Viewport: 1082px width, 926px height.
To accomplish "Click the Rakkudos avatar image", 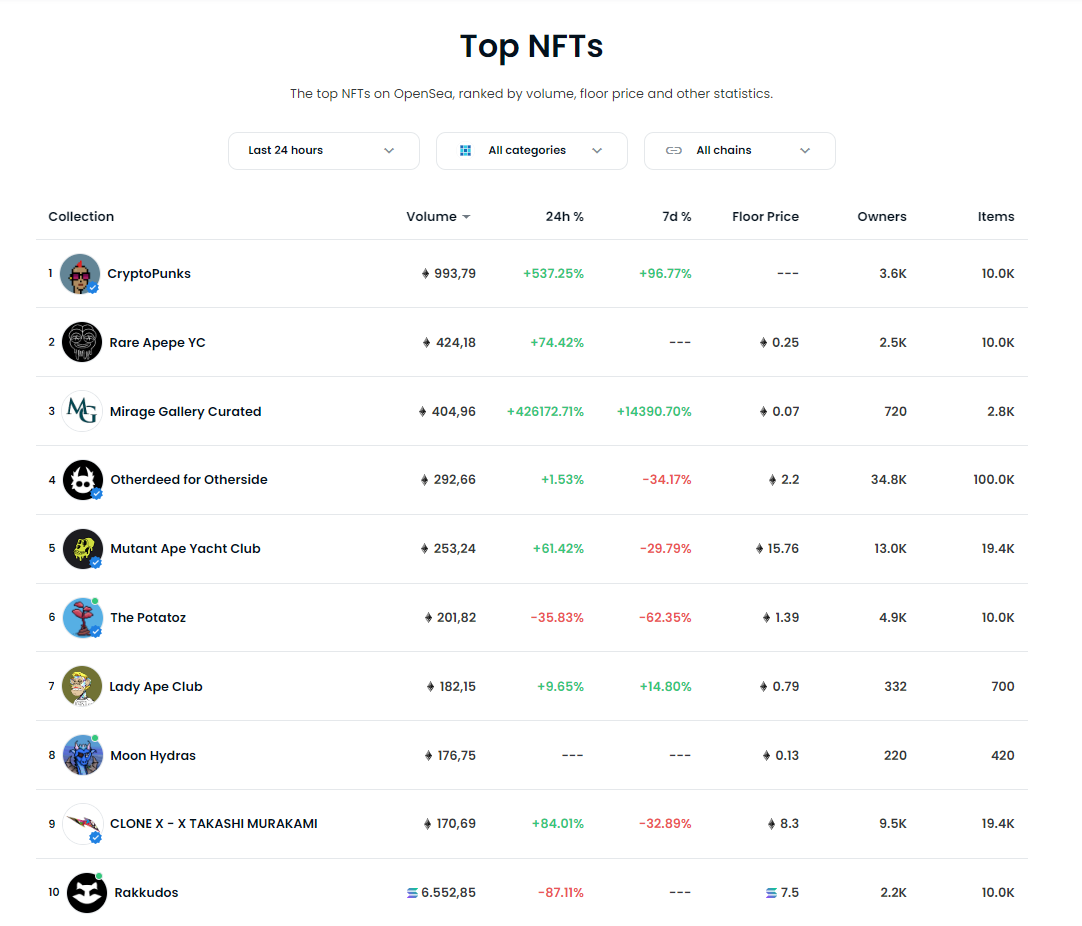I will point(87,892).
